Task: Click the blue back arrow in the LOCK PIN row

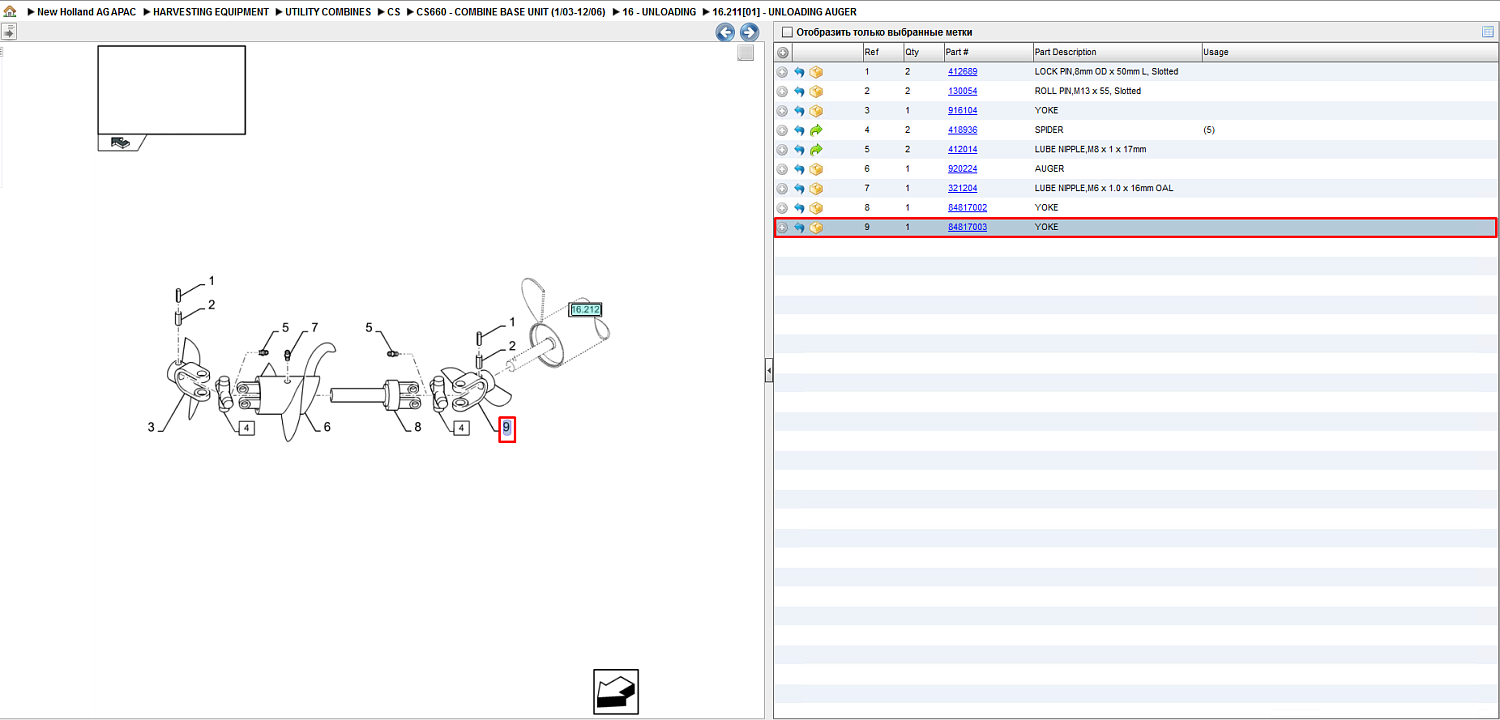Action: [x=799, y=72]
